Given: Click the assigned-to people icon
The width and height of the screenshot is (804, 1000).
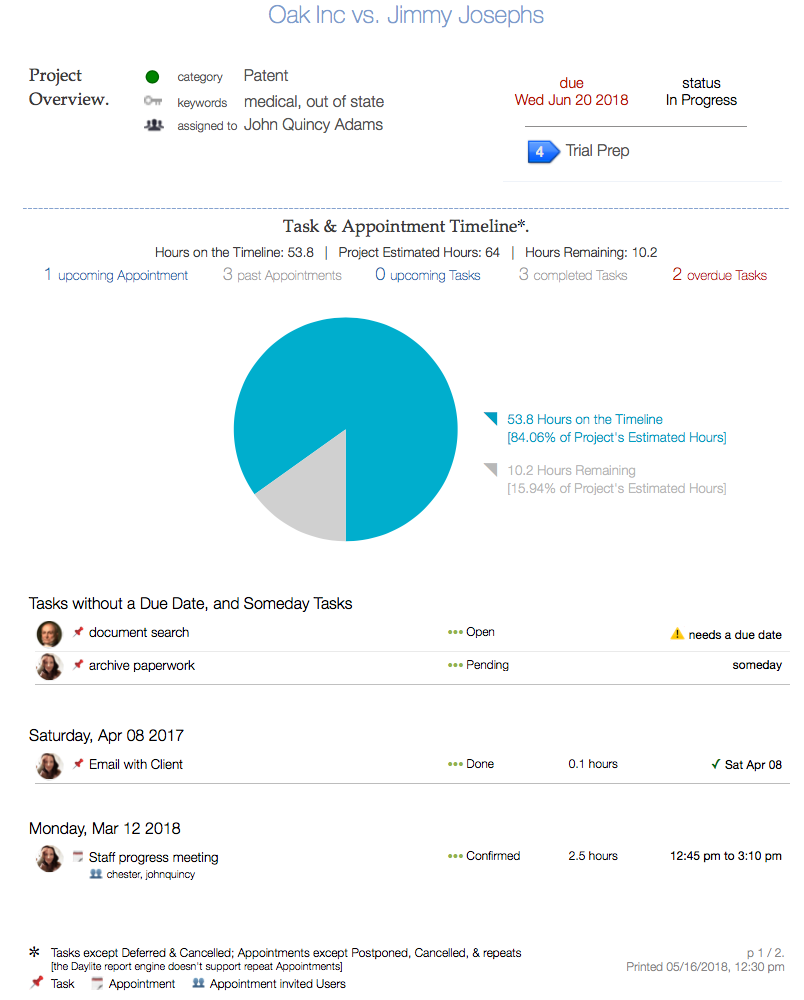Looking at the screenshot, I should click(153, 125).
